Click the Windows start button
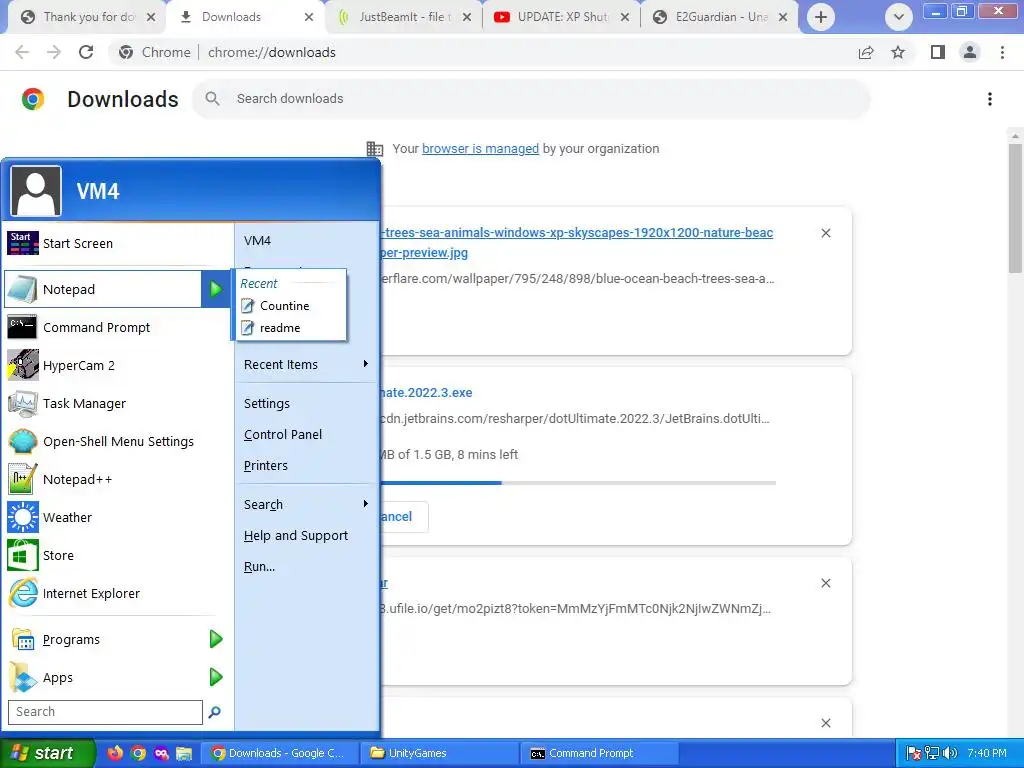 [47, 753]
